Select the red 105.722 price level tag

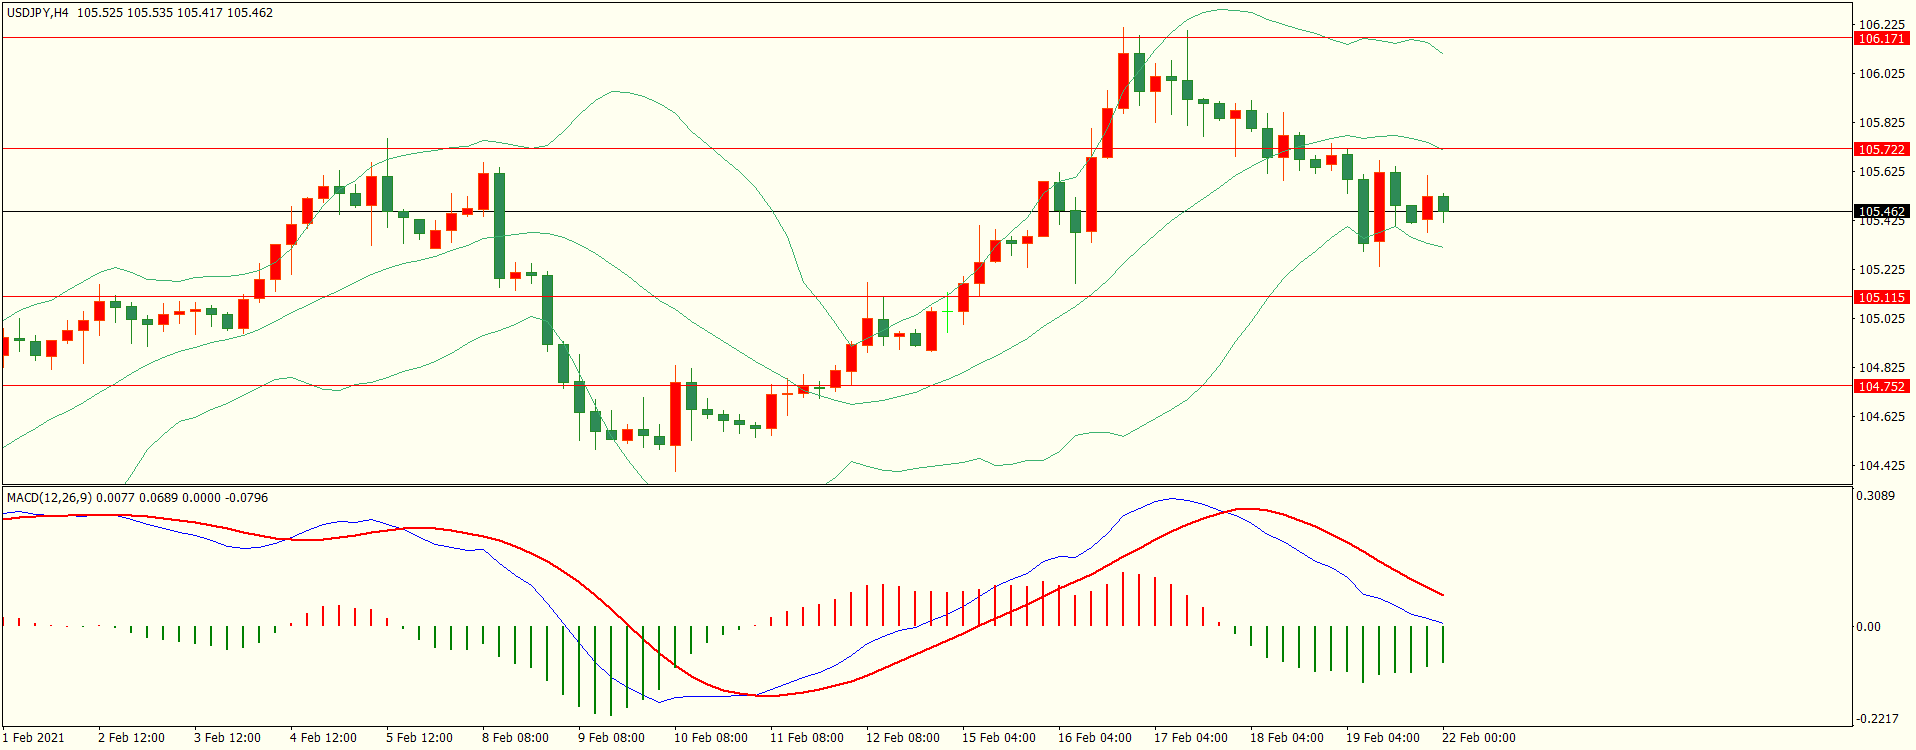tap(1880, 149)
